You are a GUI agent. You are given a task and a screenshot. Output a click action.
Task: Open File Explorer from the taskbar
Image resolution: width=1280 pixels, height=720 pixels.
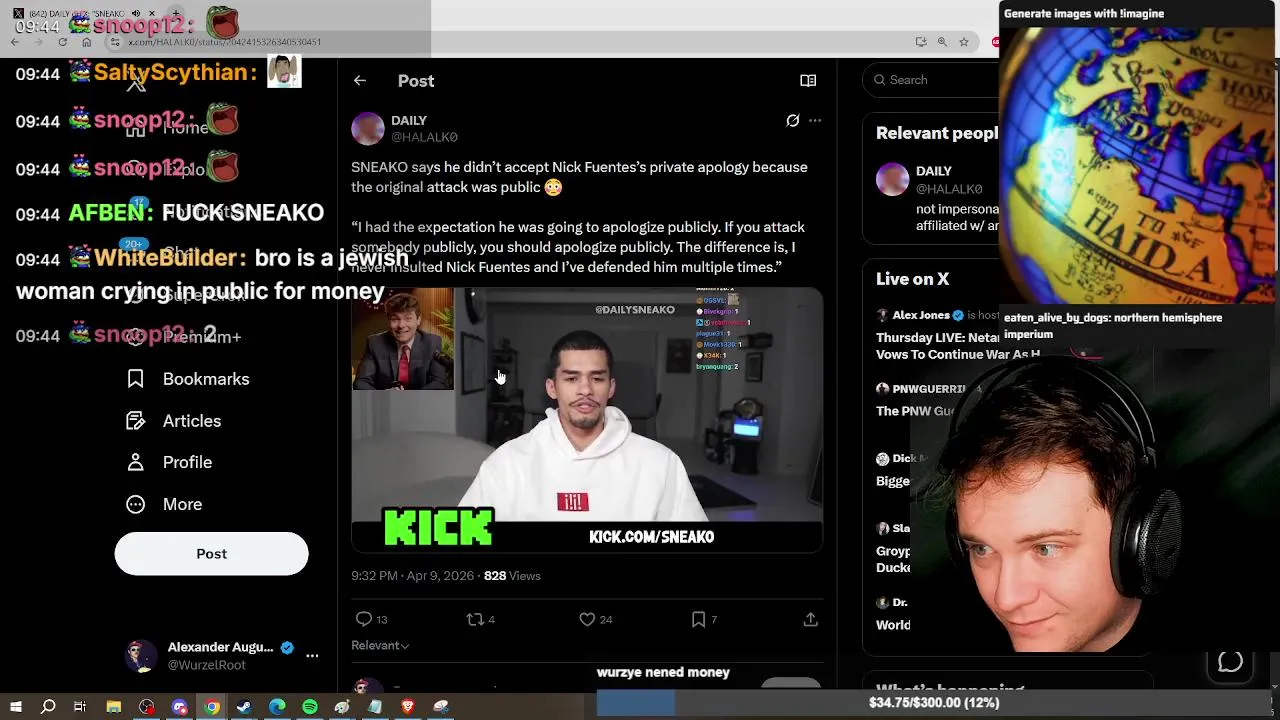click(114, 707)
